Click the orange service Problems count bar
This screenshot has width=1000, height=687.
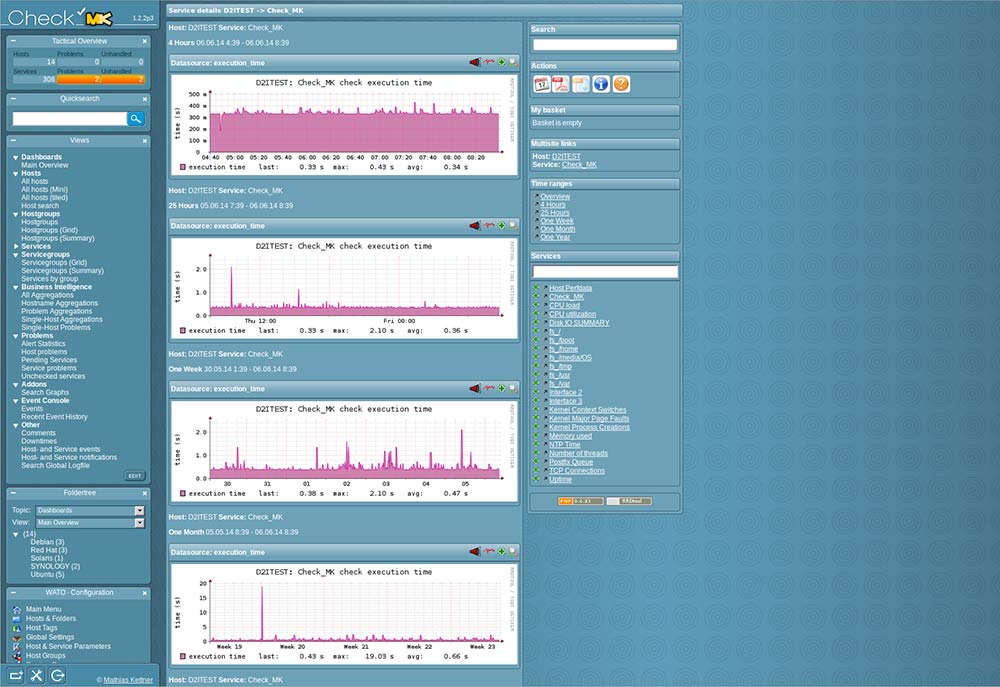[79, 80]
